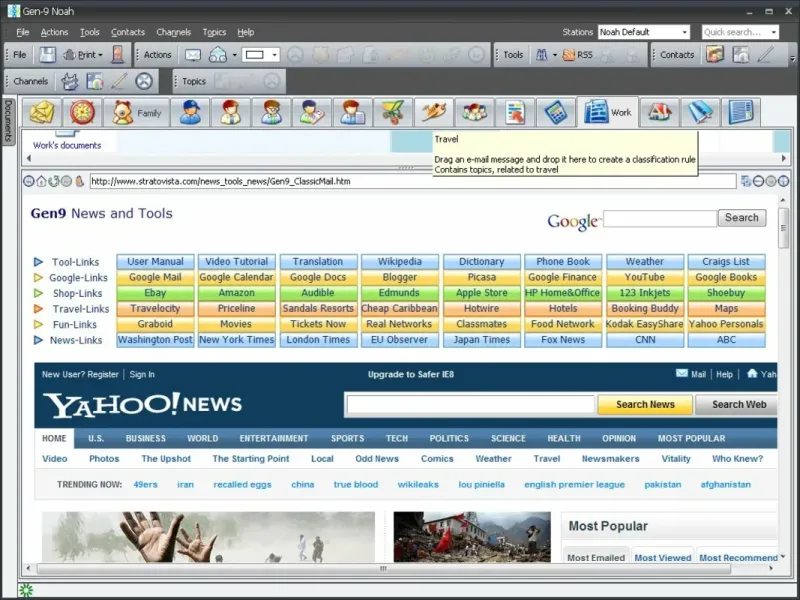Expand the Tool-Links triangle

click(38, 262)
